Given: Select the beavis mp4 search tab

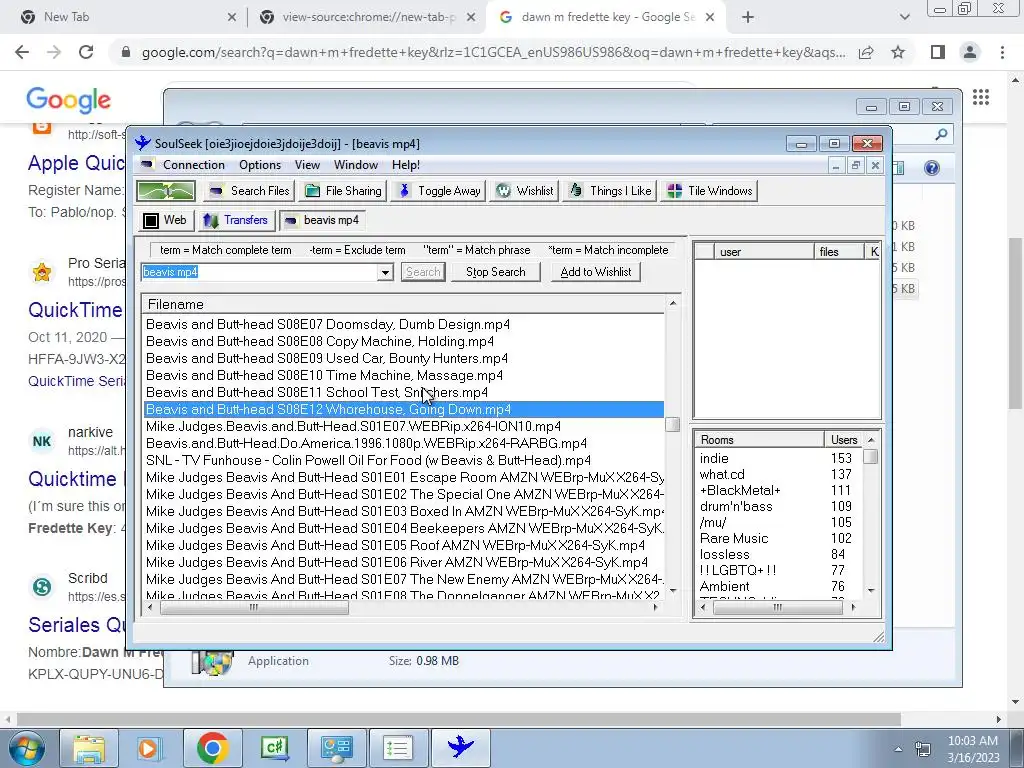Looking at the screenshot, I should click(x=322, y=220).
